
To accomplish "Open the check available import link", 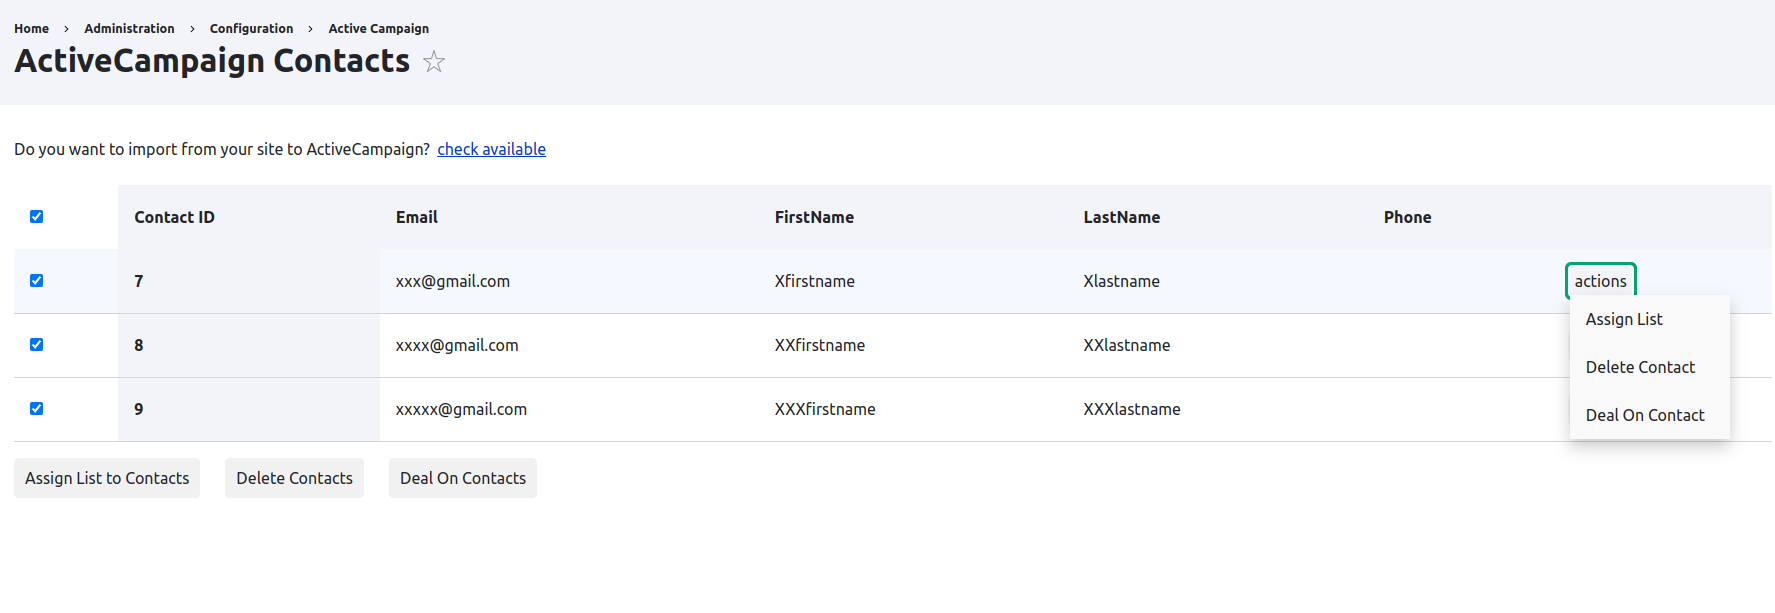I will click(x=491, y=149).
